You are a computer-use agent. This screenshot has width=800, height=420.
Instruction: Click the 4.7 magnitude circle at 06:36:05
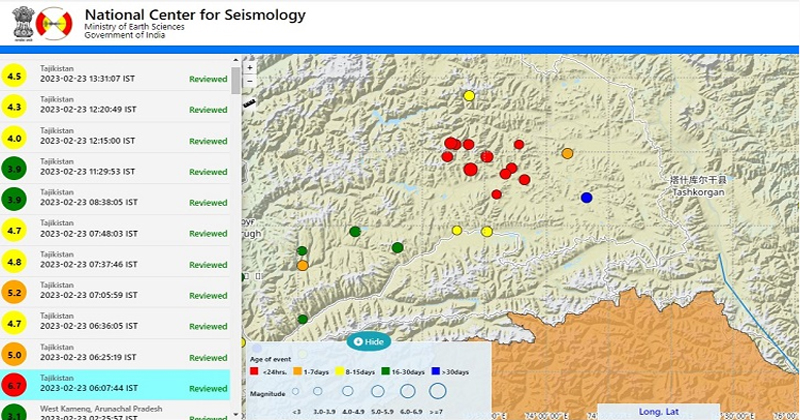click(14, 324)
